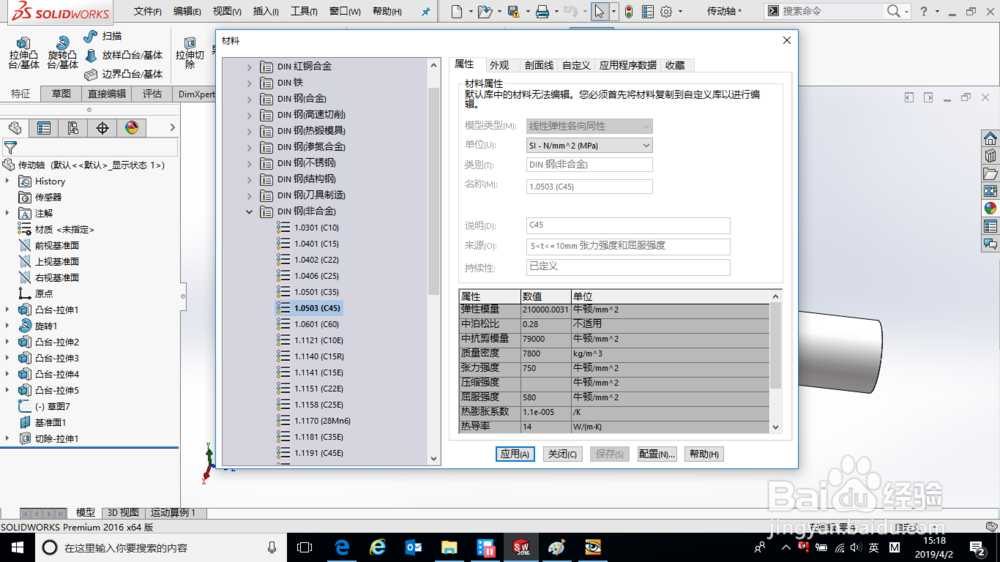The height and width of the screenshot is (562, 1000).
Task: Switch to the 外观 tab in material dialog
Action: (499, 65)
